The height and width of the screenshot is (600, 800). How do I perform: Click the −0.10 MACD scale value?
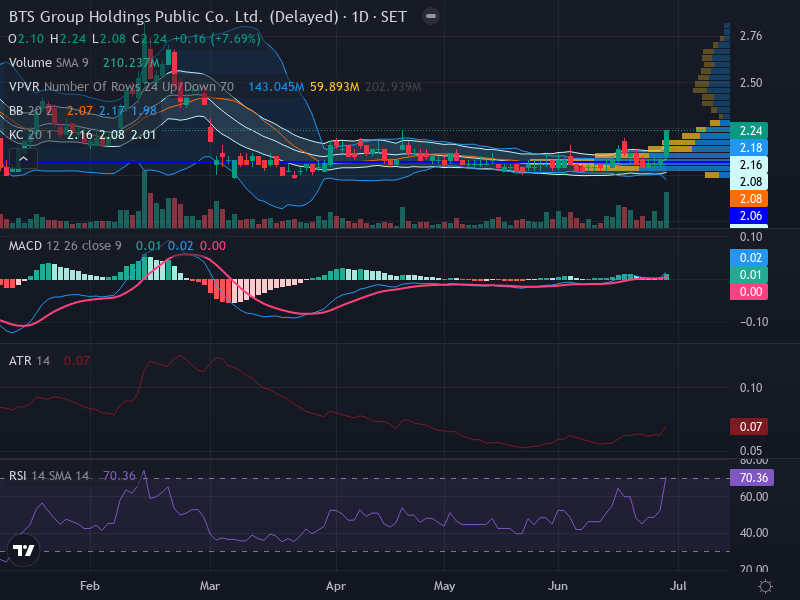tap(753, 322)
